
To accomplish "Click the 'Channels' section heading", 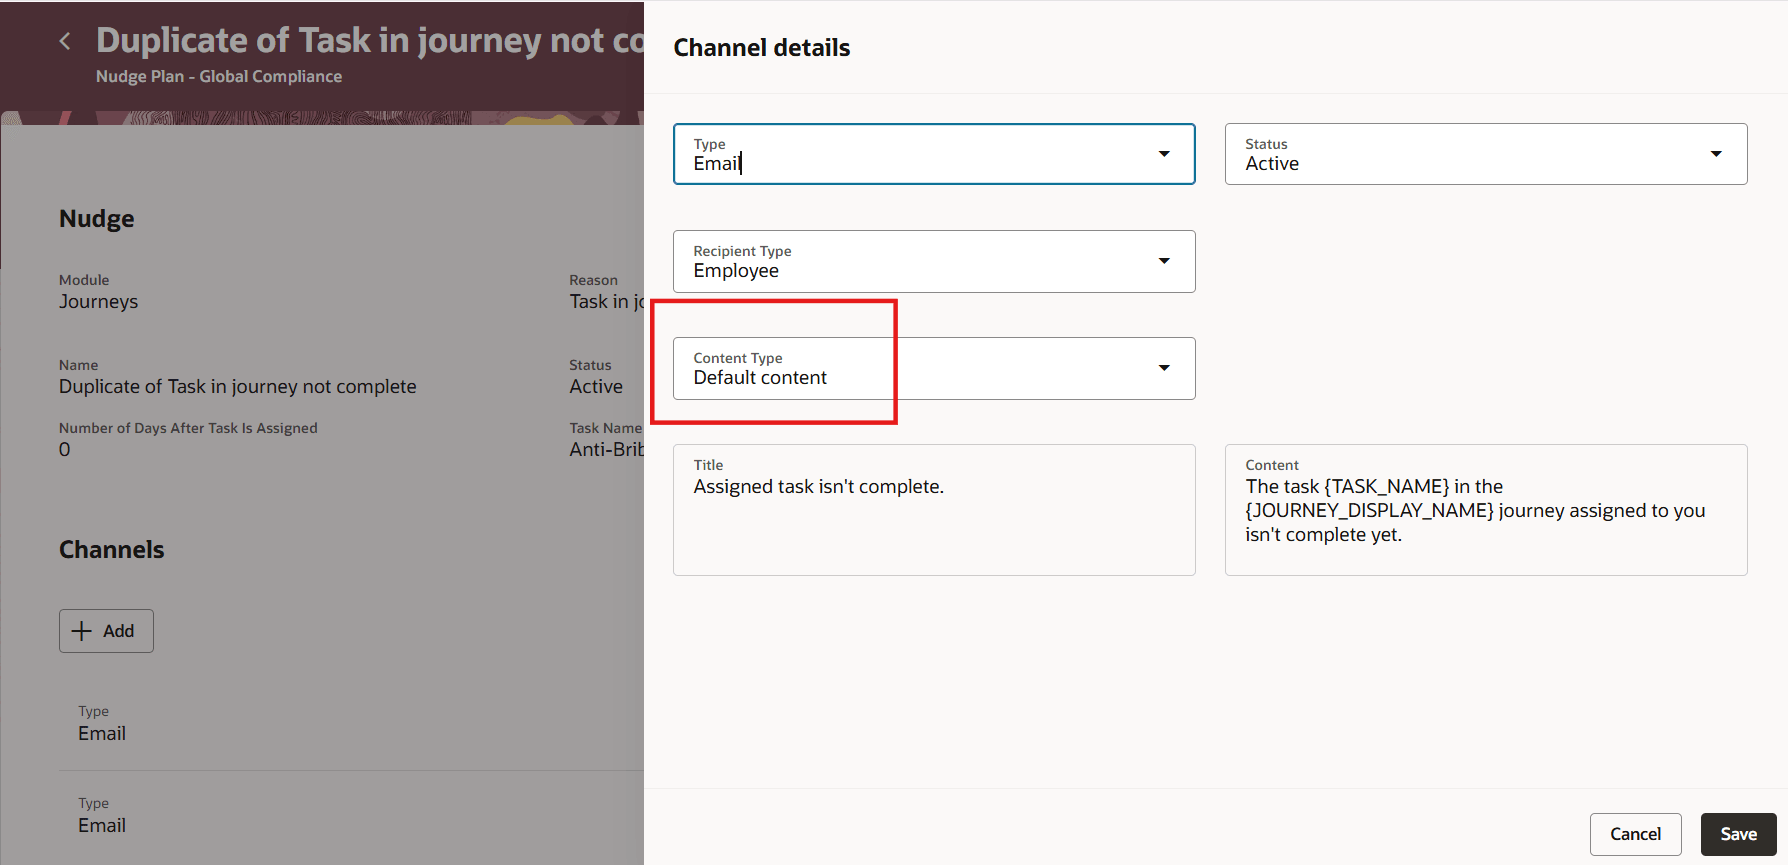I will click(x=112, y=550).
